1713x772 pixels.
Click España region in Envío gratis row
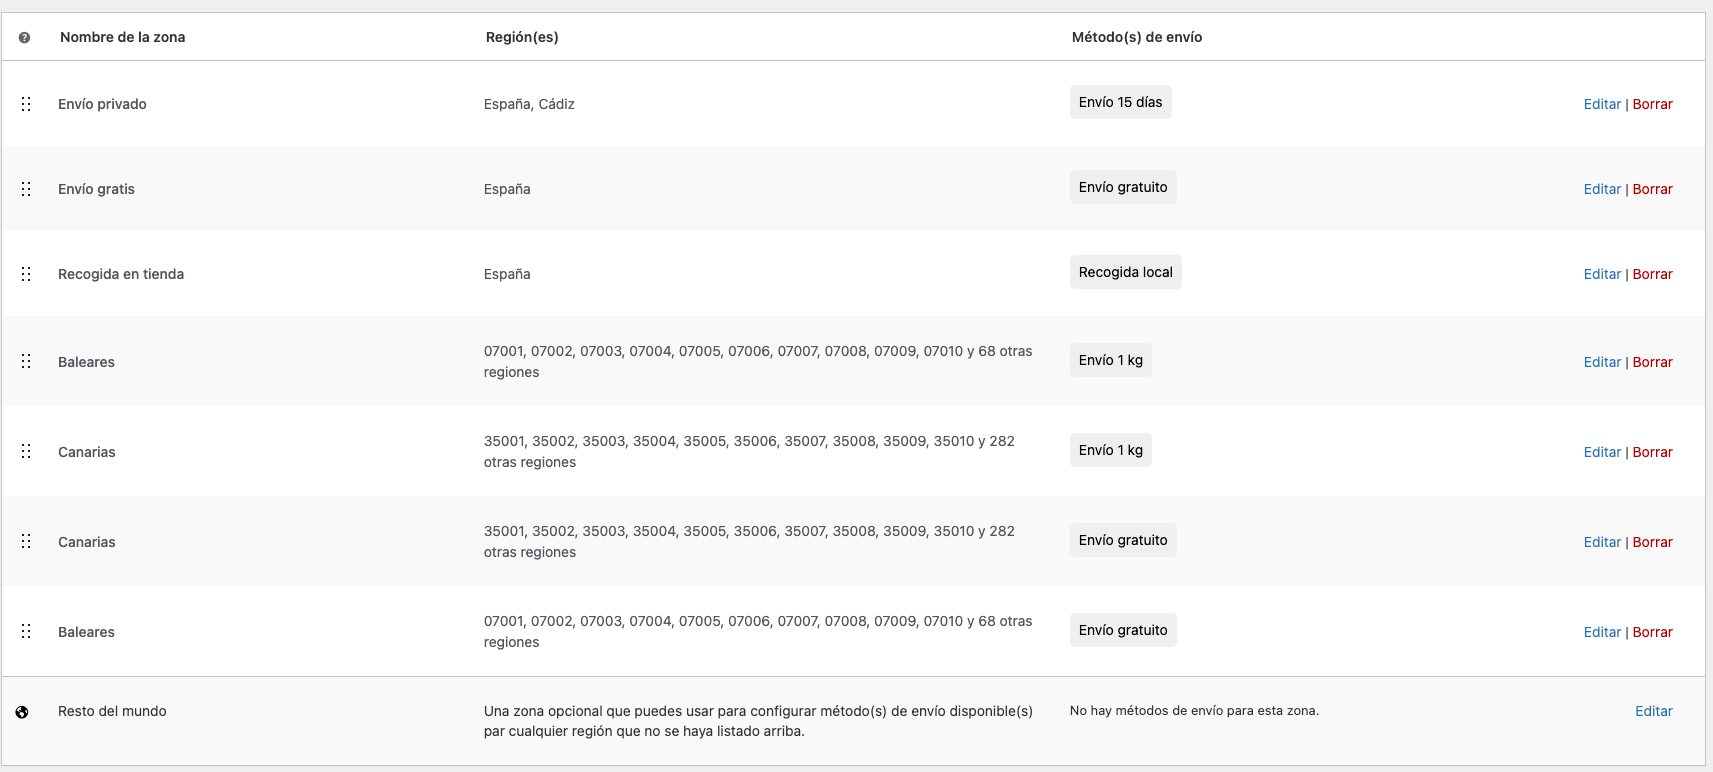click(x=507, y=189)
